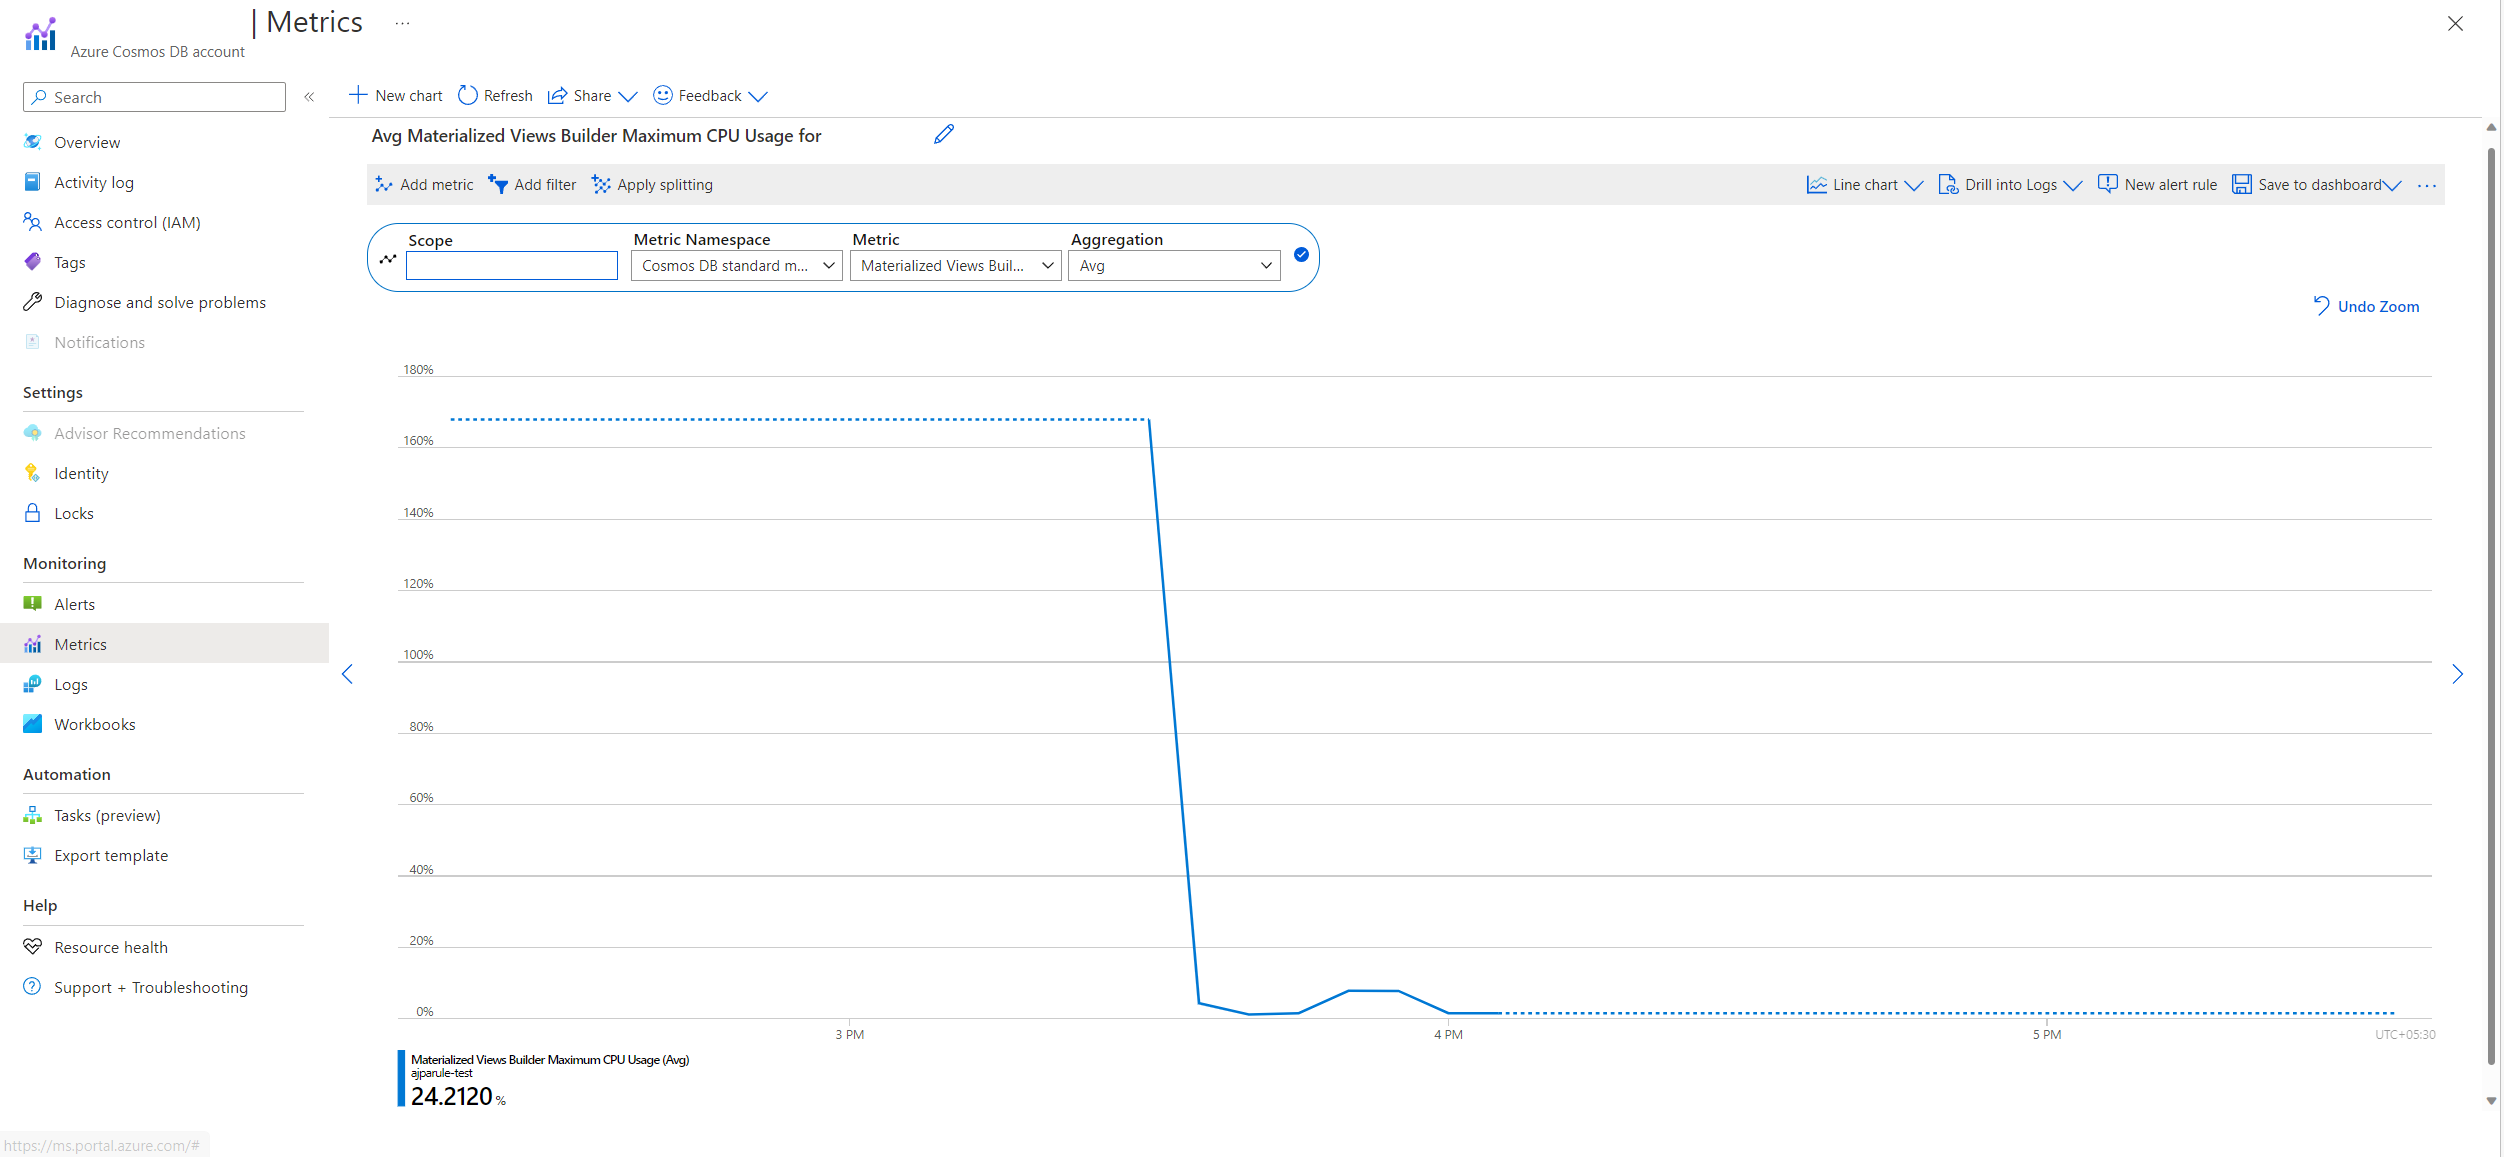Expand the Aggregation Avg dropdown
The height and width of the screenshot is (1157, 2504).
[x=1174, y=265]
